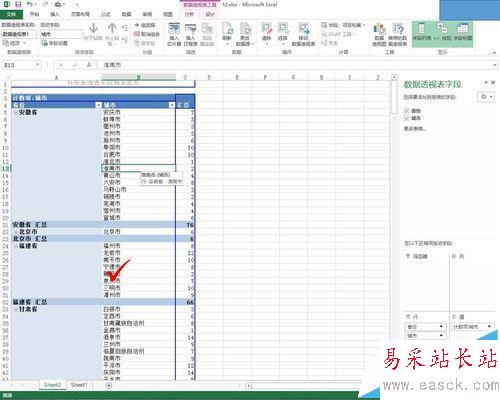Collapse the ribbon with caret arrow

[494, 53]
